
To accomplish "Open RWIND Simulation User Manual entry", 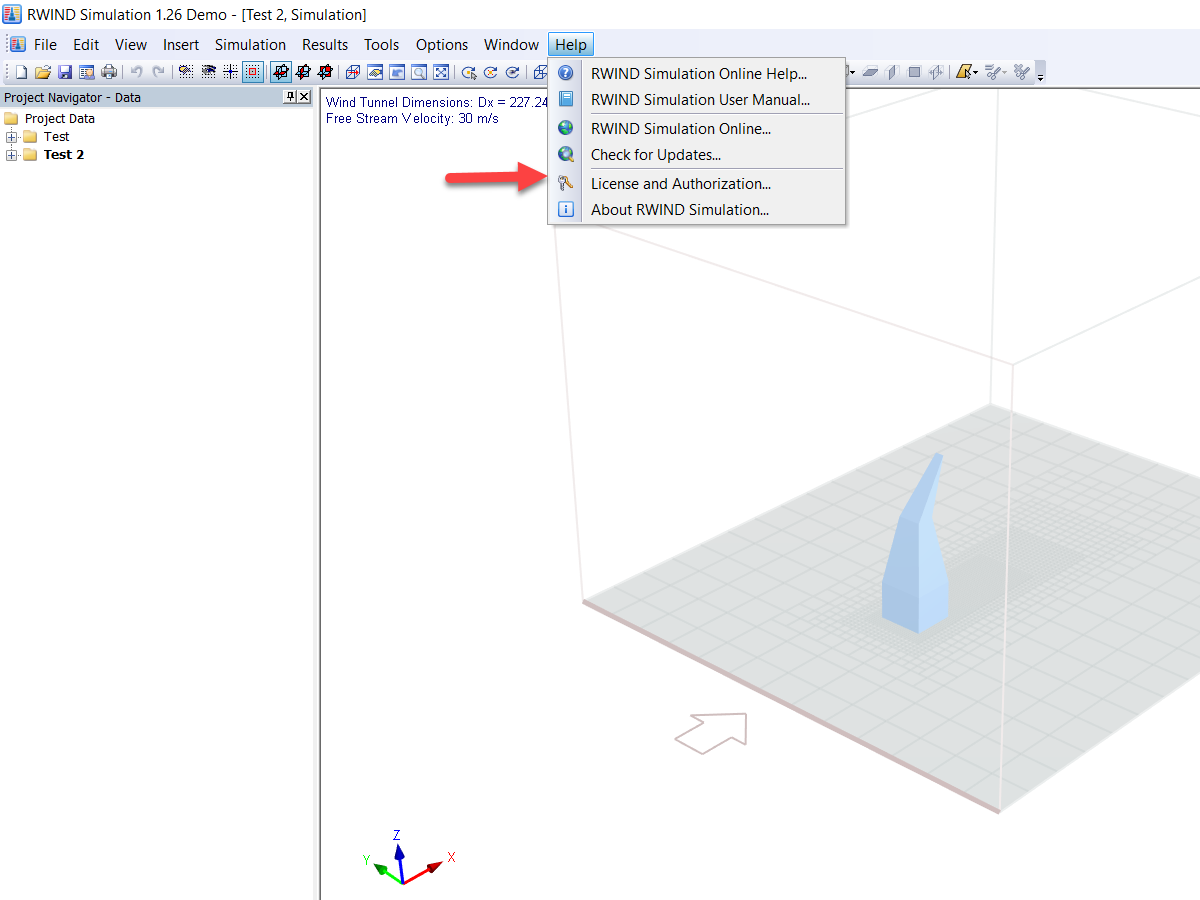I will click(x=697, y=99).
